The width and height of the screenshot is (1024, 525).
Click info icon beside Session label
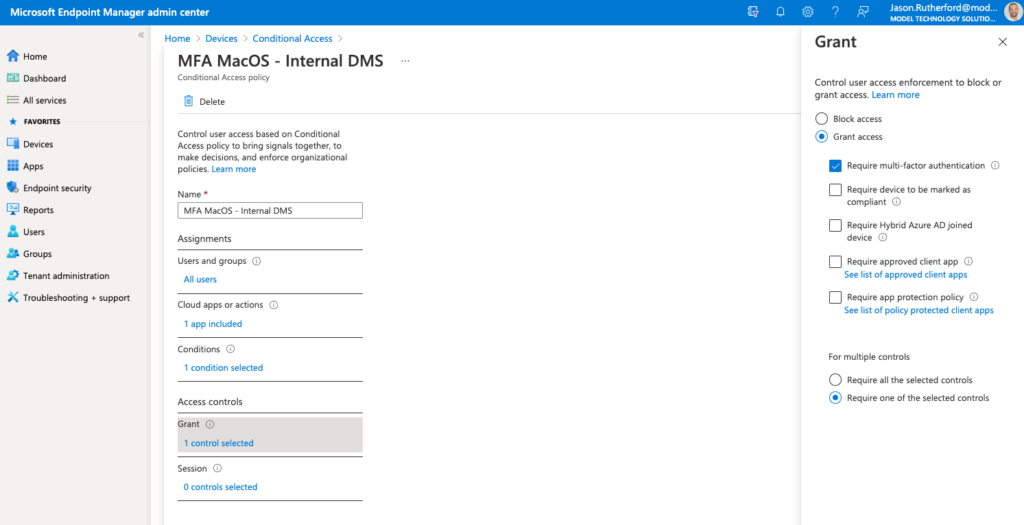[x=217, y=468]
